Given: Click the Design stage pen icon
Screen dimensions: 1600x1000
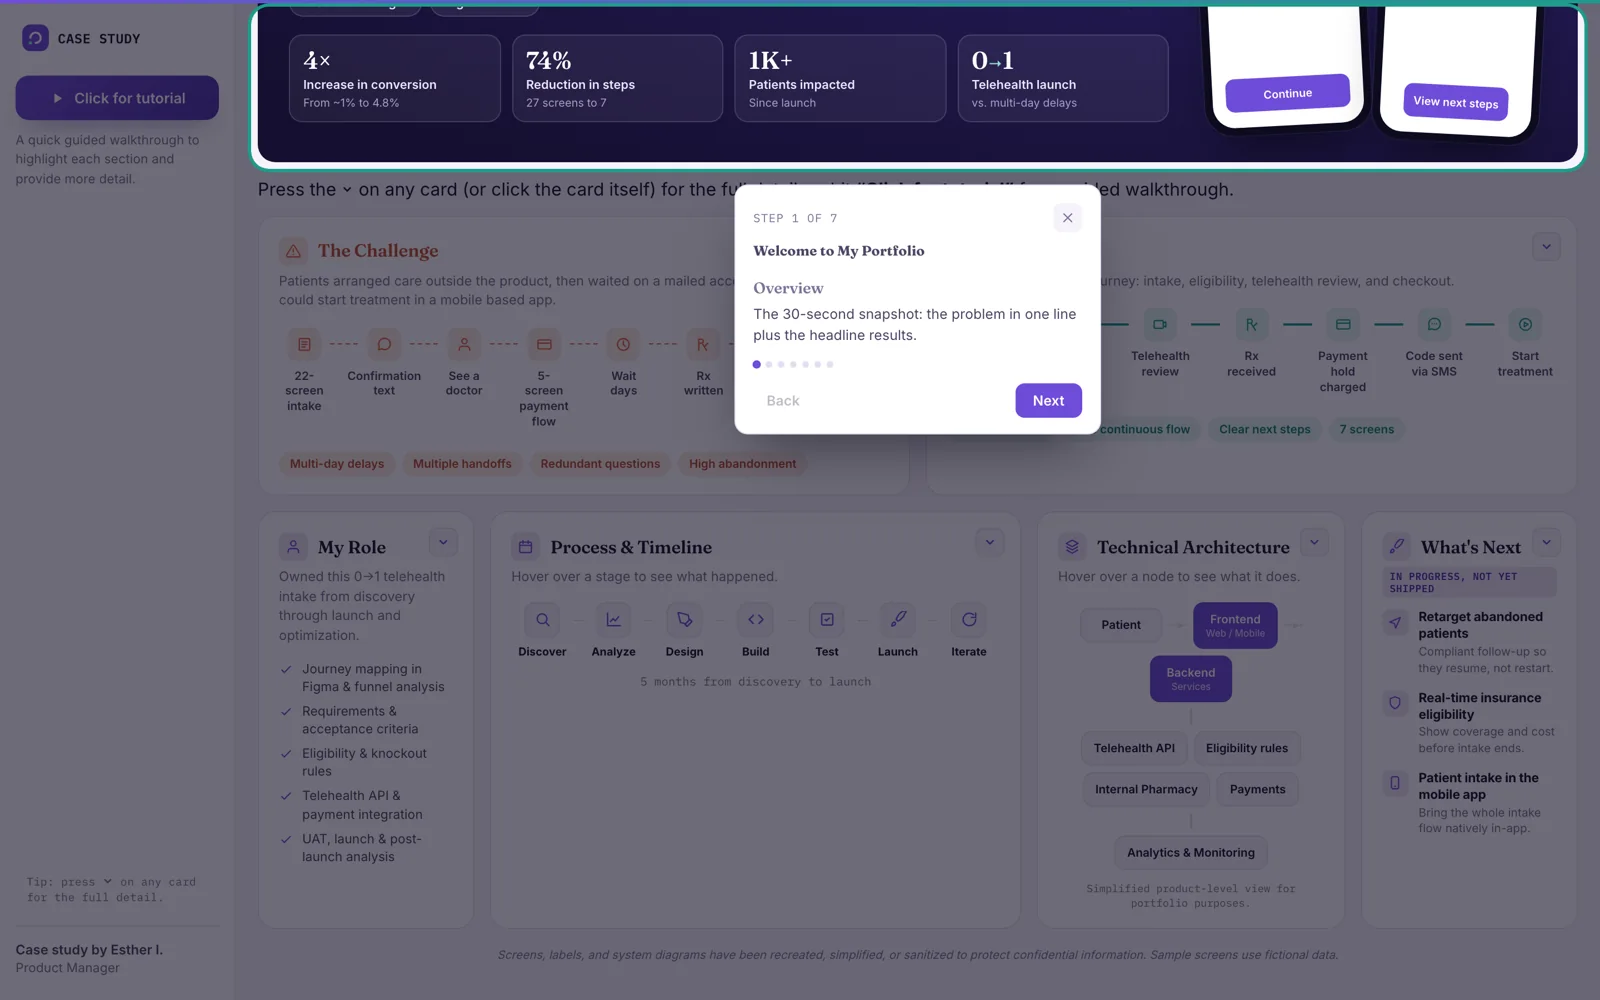Looking at the screenshot, I should (x=685, y=620).
